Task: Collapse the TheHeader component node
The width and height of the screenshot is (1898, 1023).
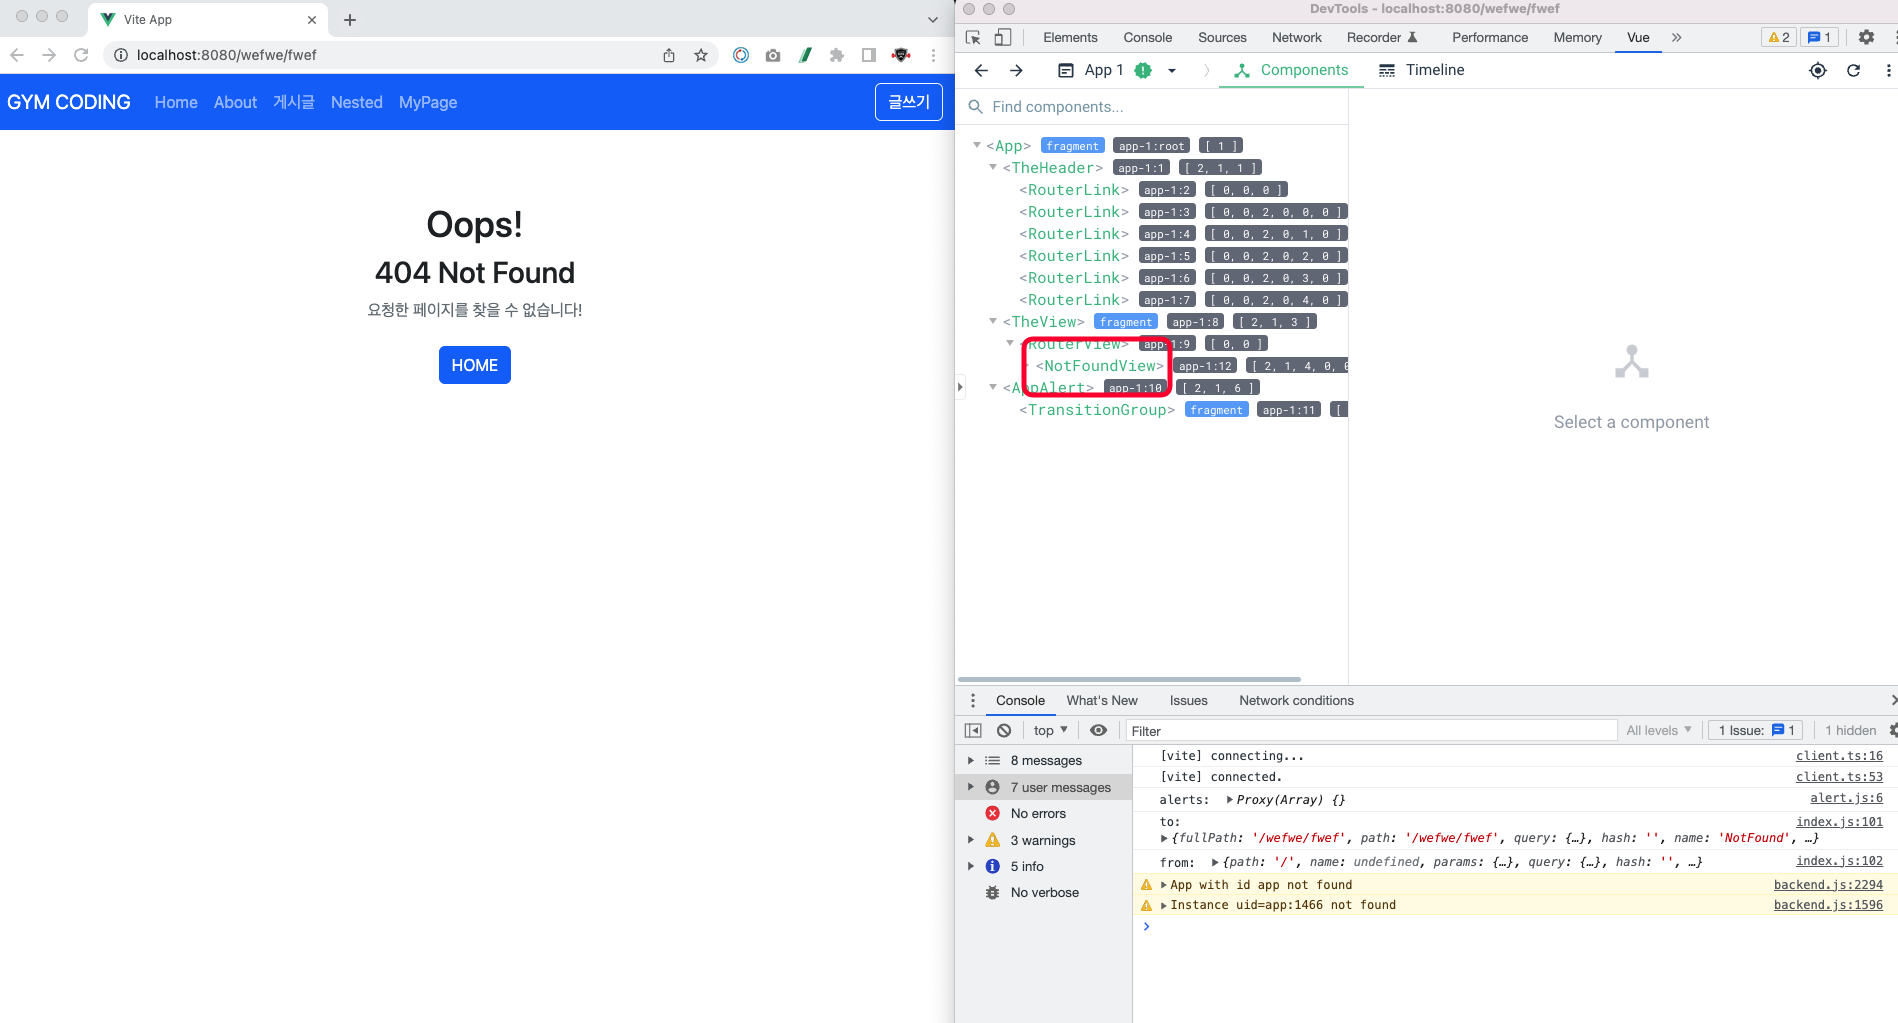Action: click(993, 167)
